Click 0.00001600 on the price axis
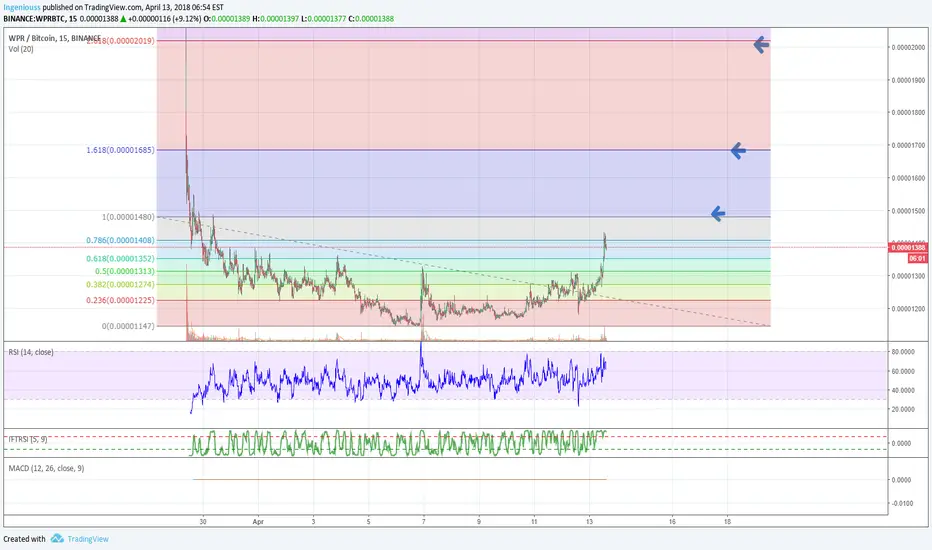This screenshot has height=550, width=932. [x=908, y=178]
